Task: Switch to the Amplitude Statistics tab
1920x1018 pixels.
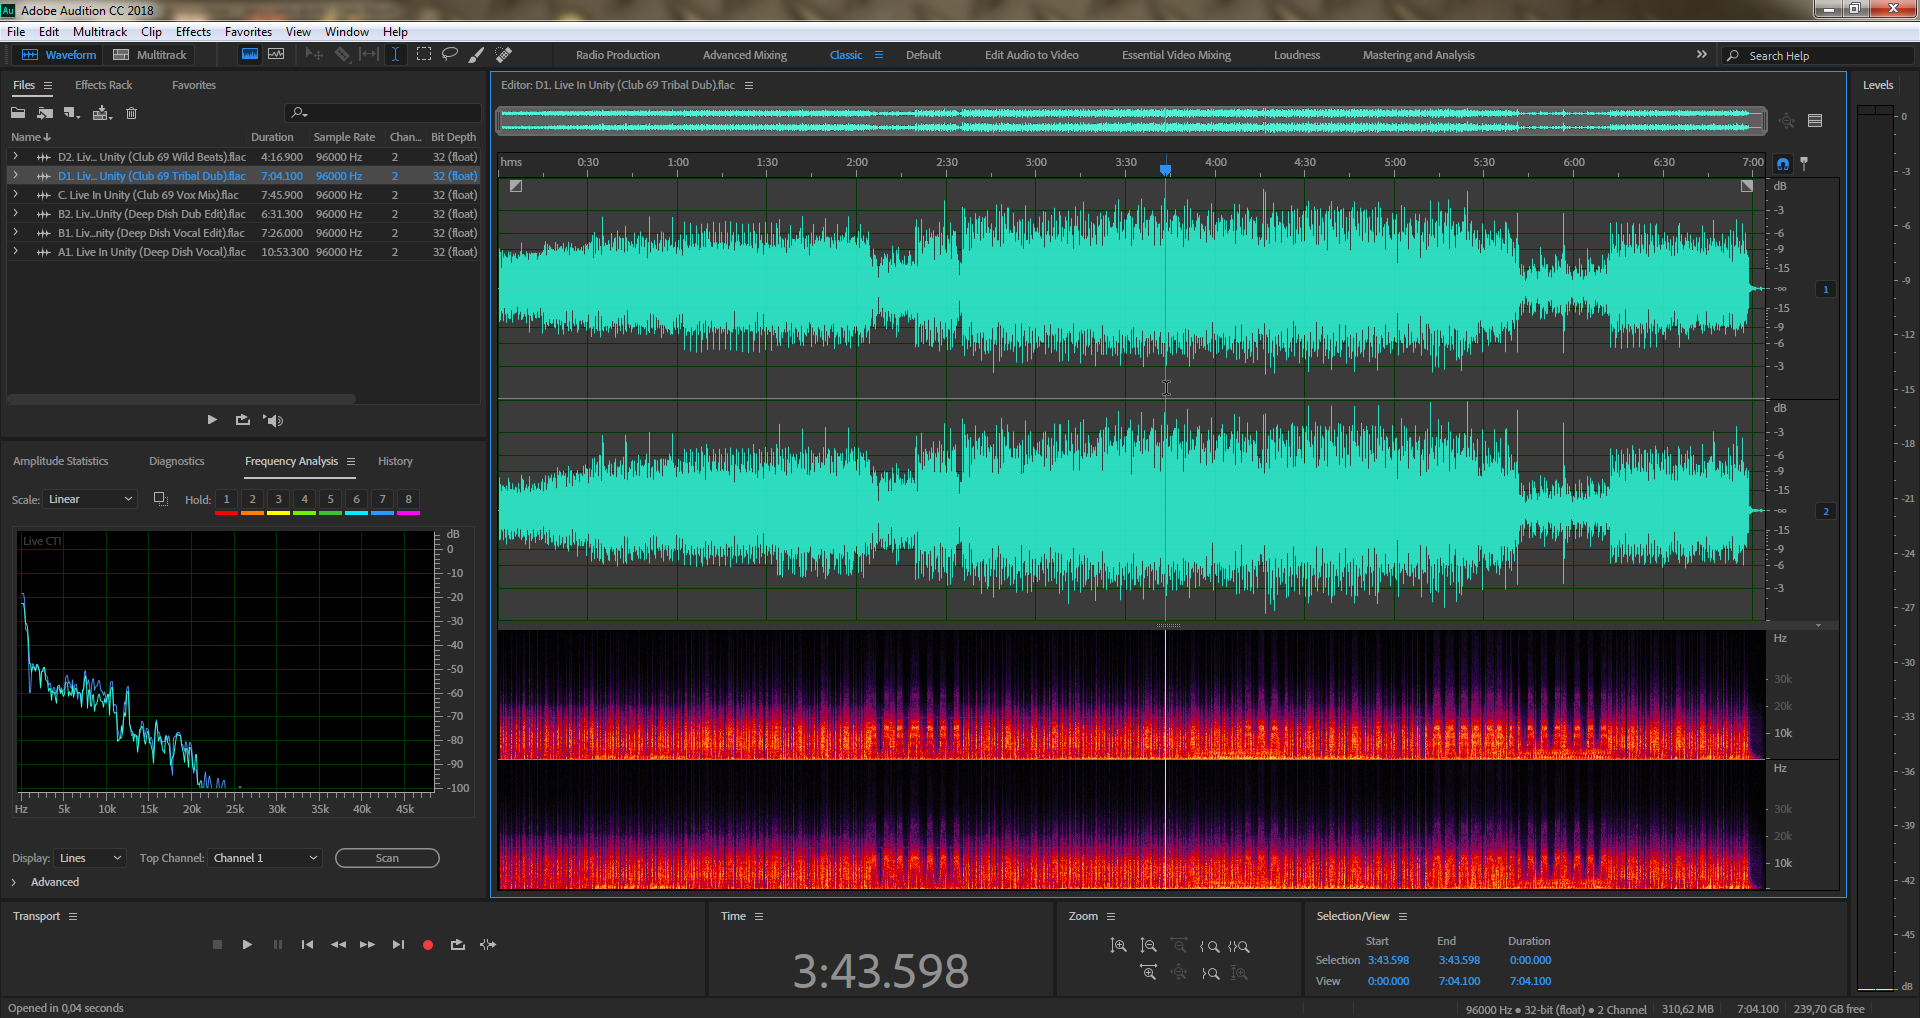Action: [x=60, y=461]
